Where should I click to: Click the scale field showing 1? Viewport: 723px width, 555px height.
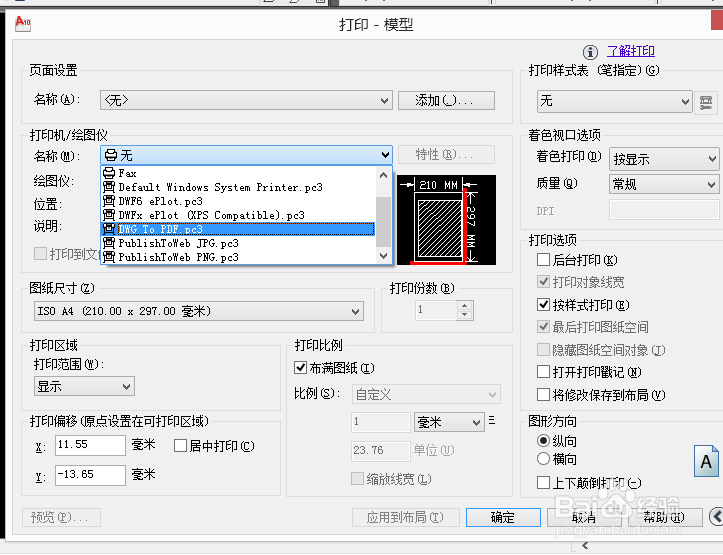point(380,422)
